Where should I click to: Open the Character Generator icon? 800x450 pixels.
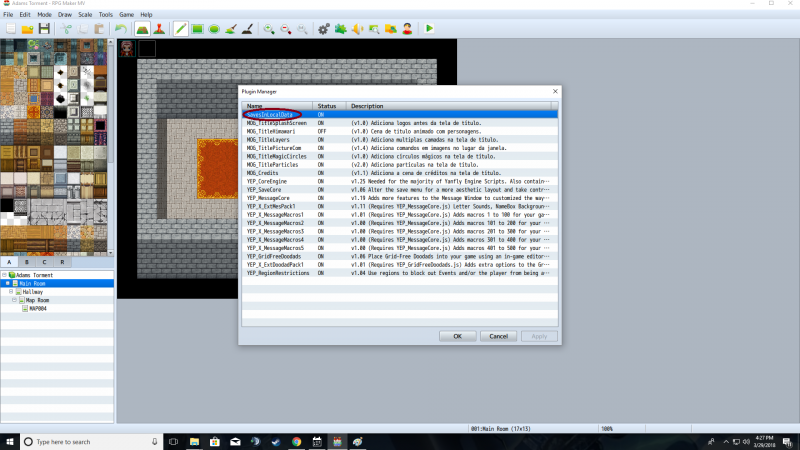(x=407, y=29)
